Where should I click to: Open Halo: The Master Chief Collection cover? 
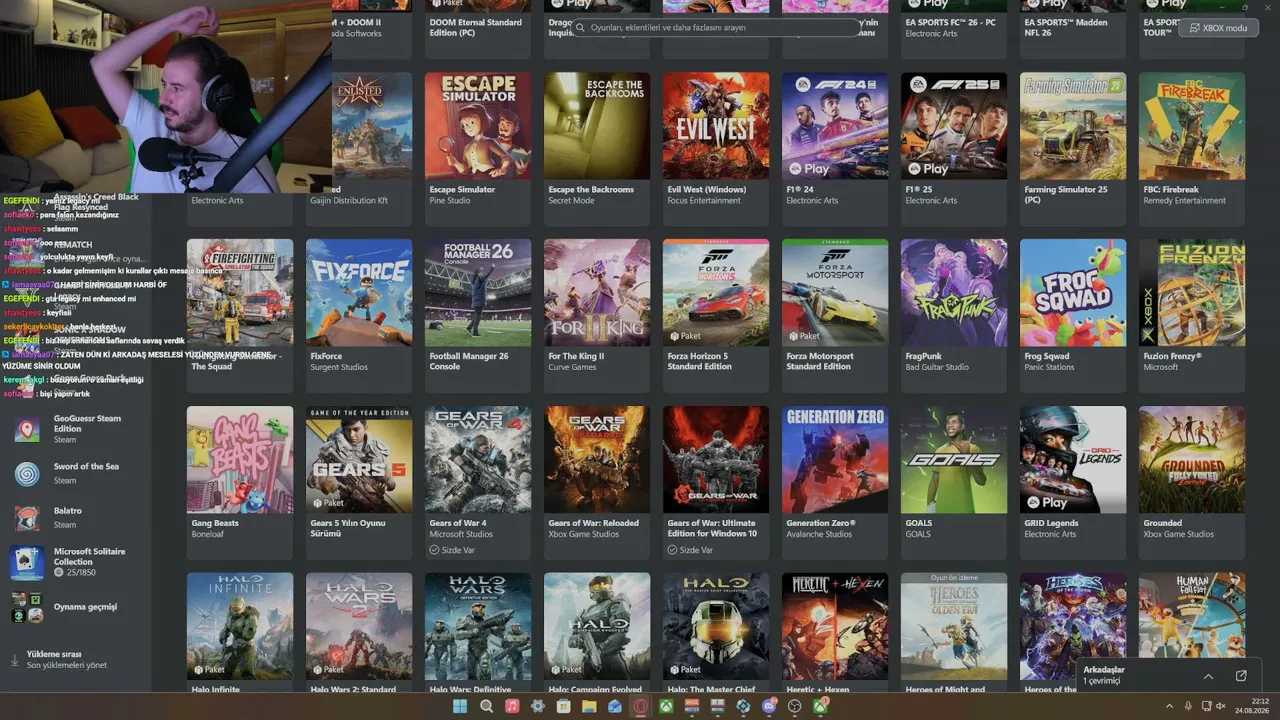pos(716,627)
